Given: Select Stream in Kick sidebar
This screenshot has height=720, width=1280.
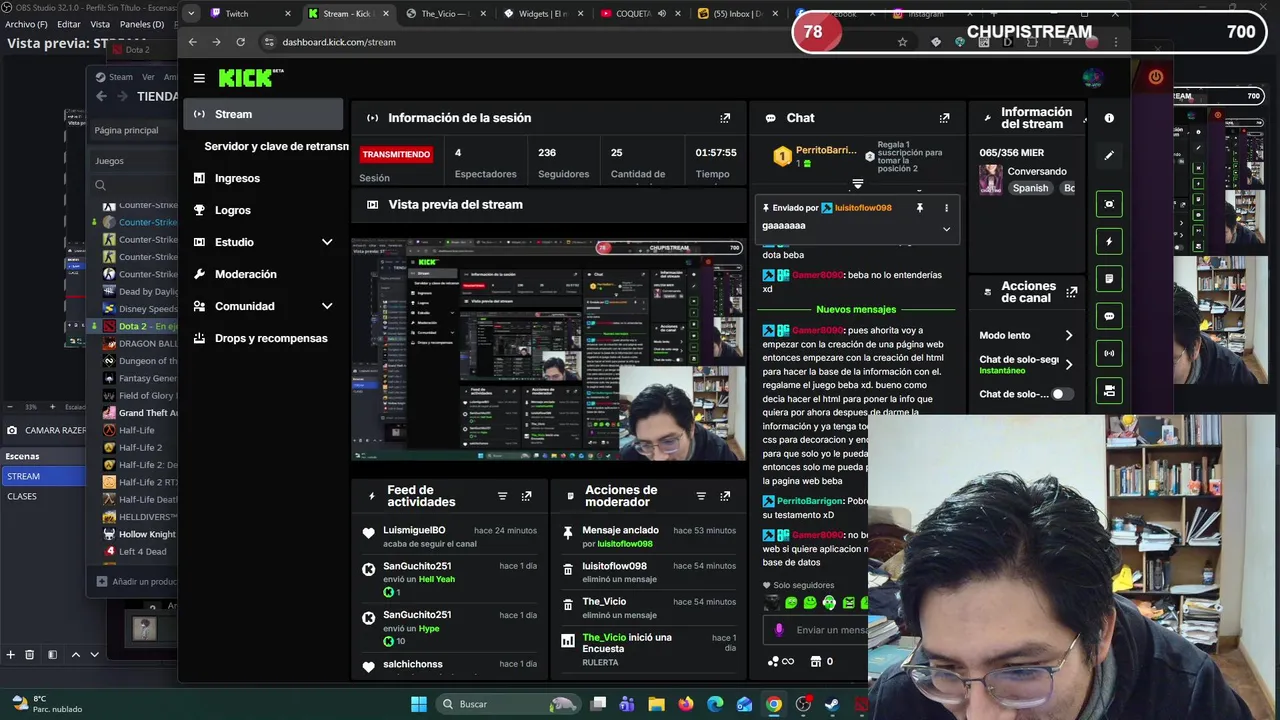Looking at the screenshot, I should pos(264,114).
